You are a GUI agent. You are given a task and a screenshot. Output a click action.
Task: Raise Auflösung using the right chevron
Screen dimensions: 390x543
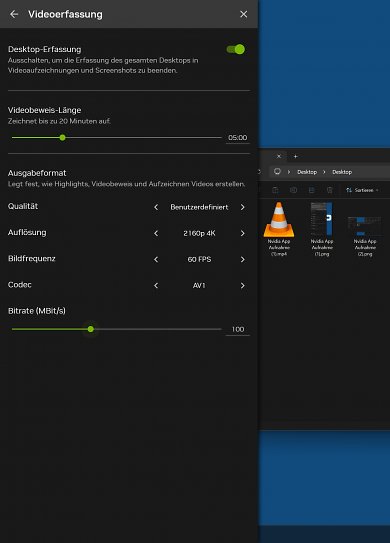242,233
